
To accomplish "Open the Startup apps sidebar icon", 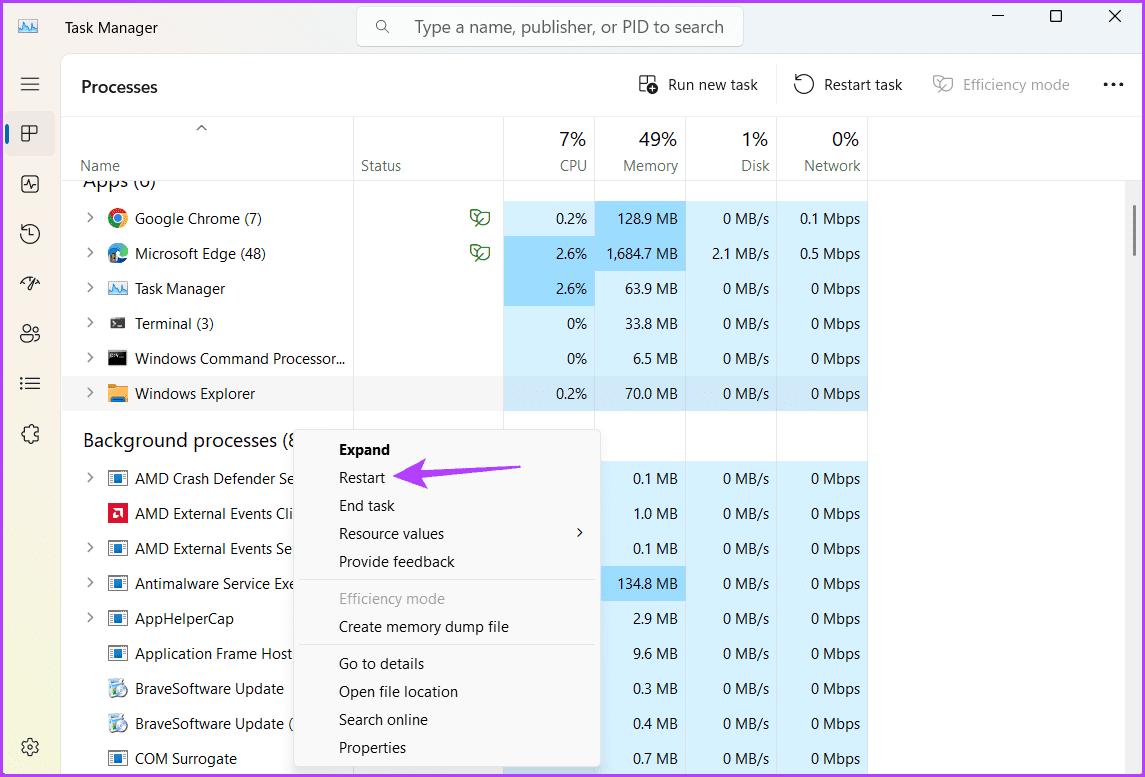I will coord(30,283).
